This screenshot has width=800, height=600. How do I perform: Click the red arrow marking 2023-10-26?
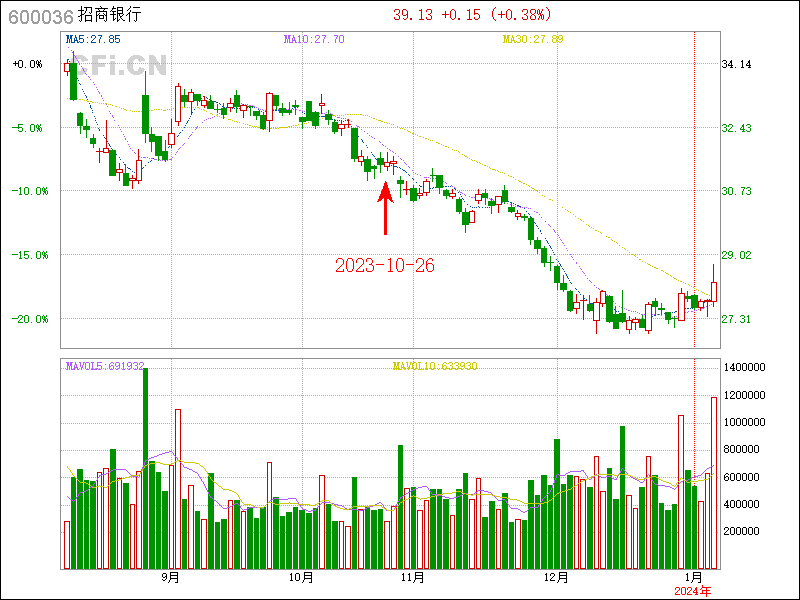[385, 207]
